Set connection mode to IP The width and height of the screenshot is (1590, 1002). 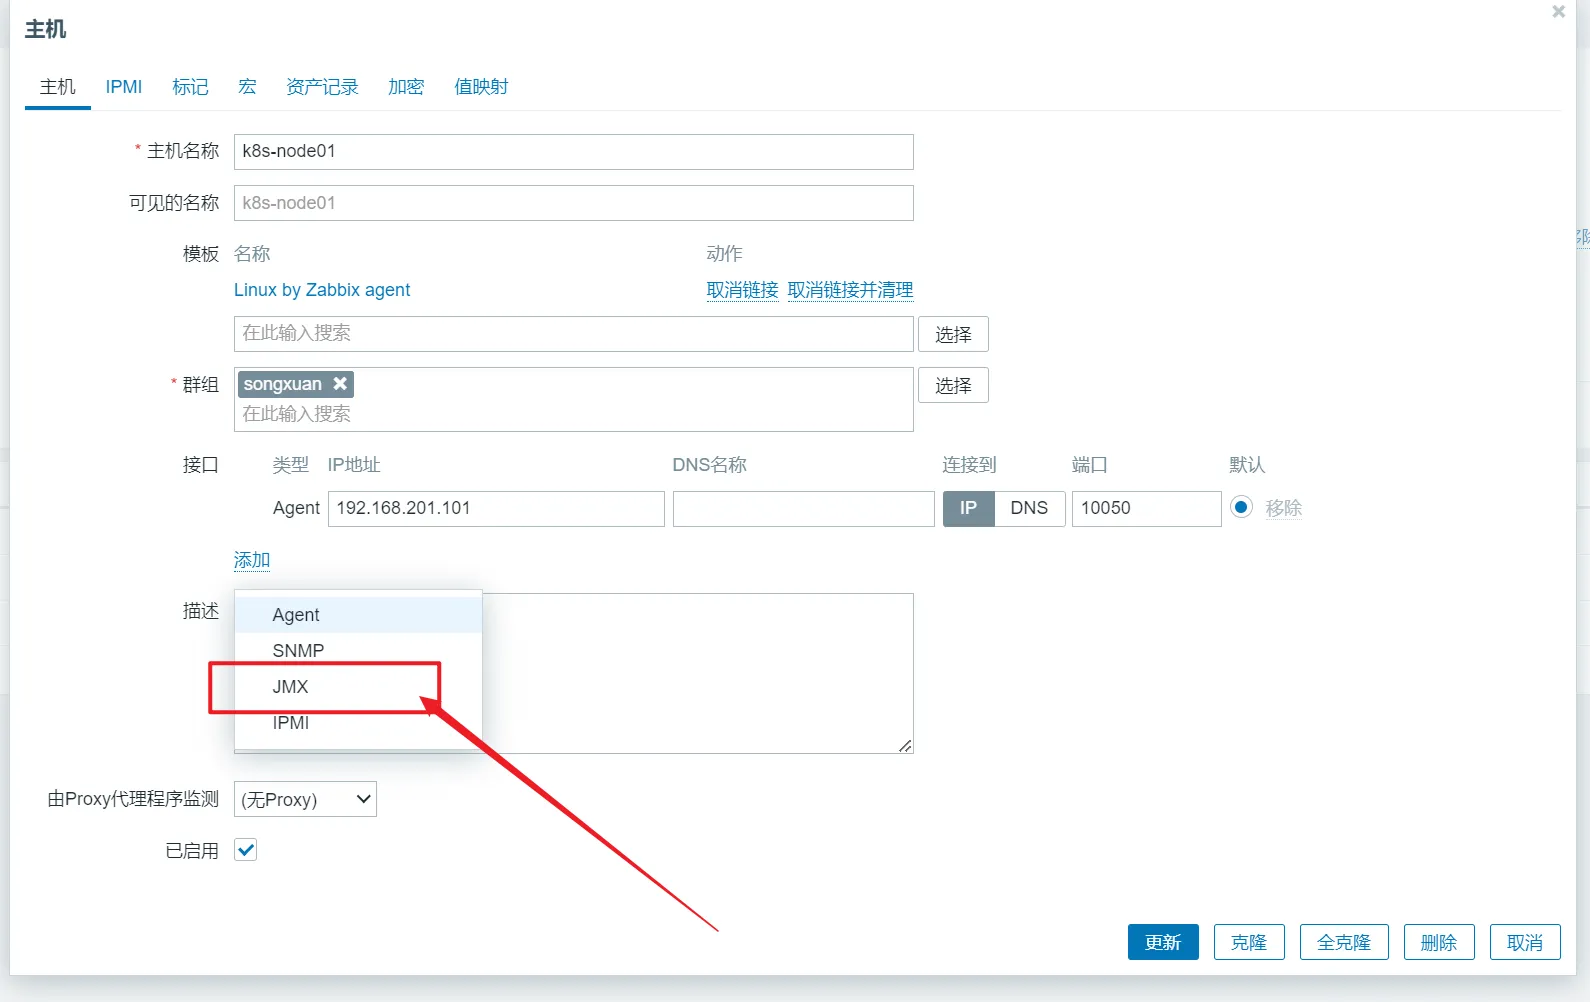pyautogui.click(x=968, y=508)
